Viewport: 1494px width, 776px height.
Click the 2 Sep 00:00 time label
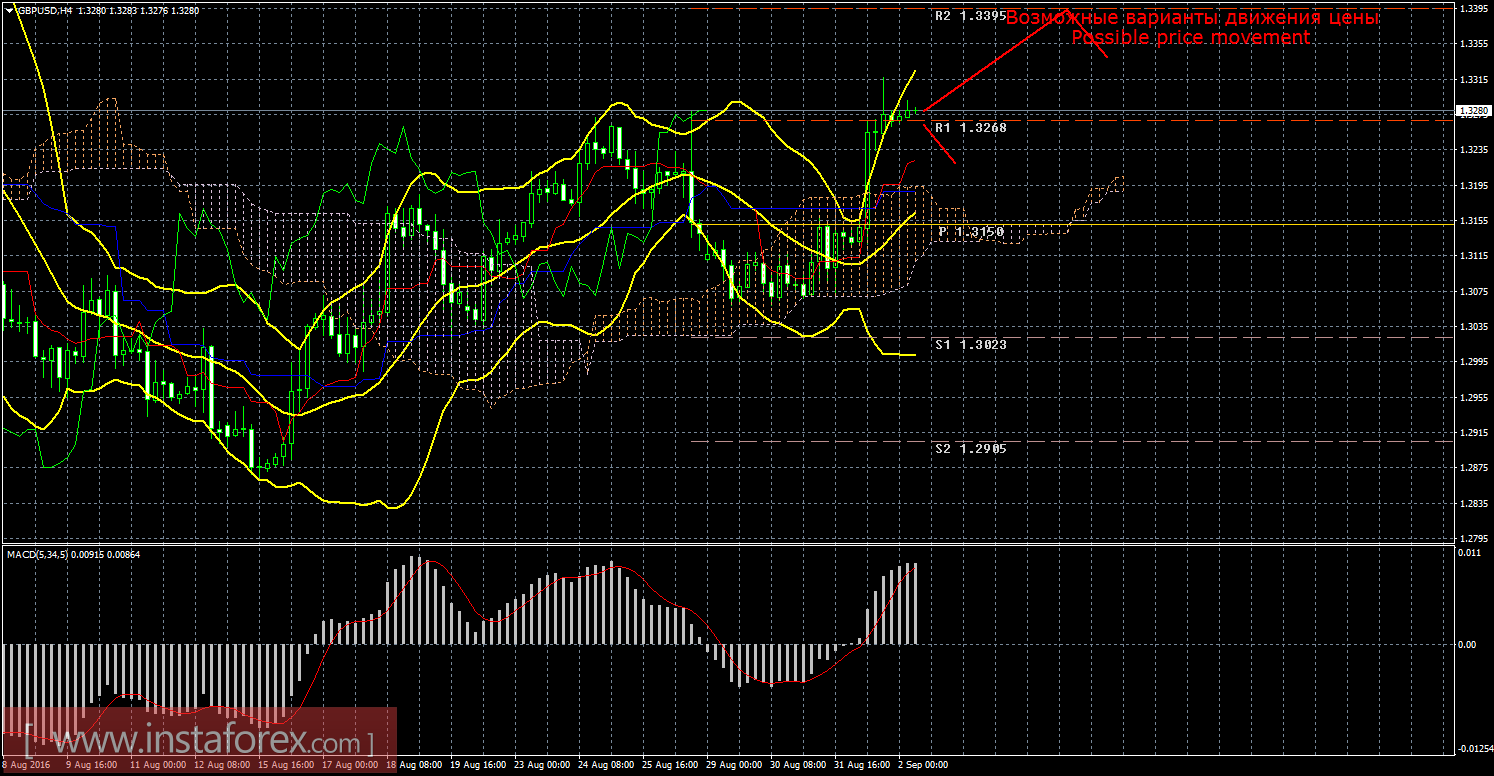[x=921, y=765]
